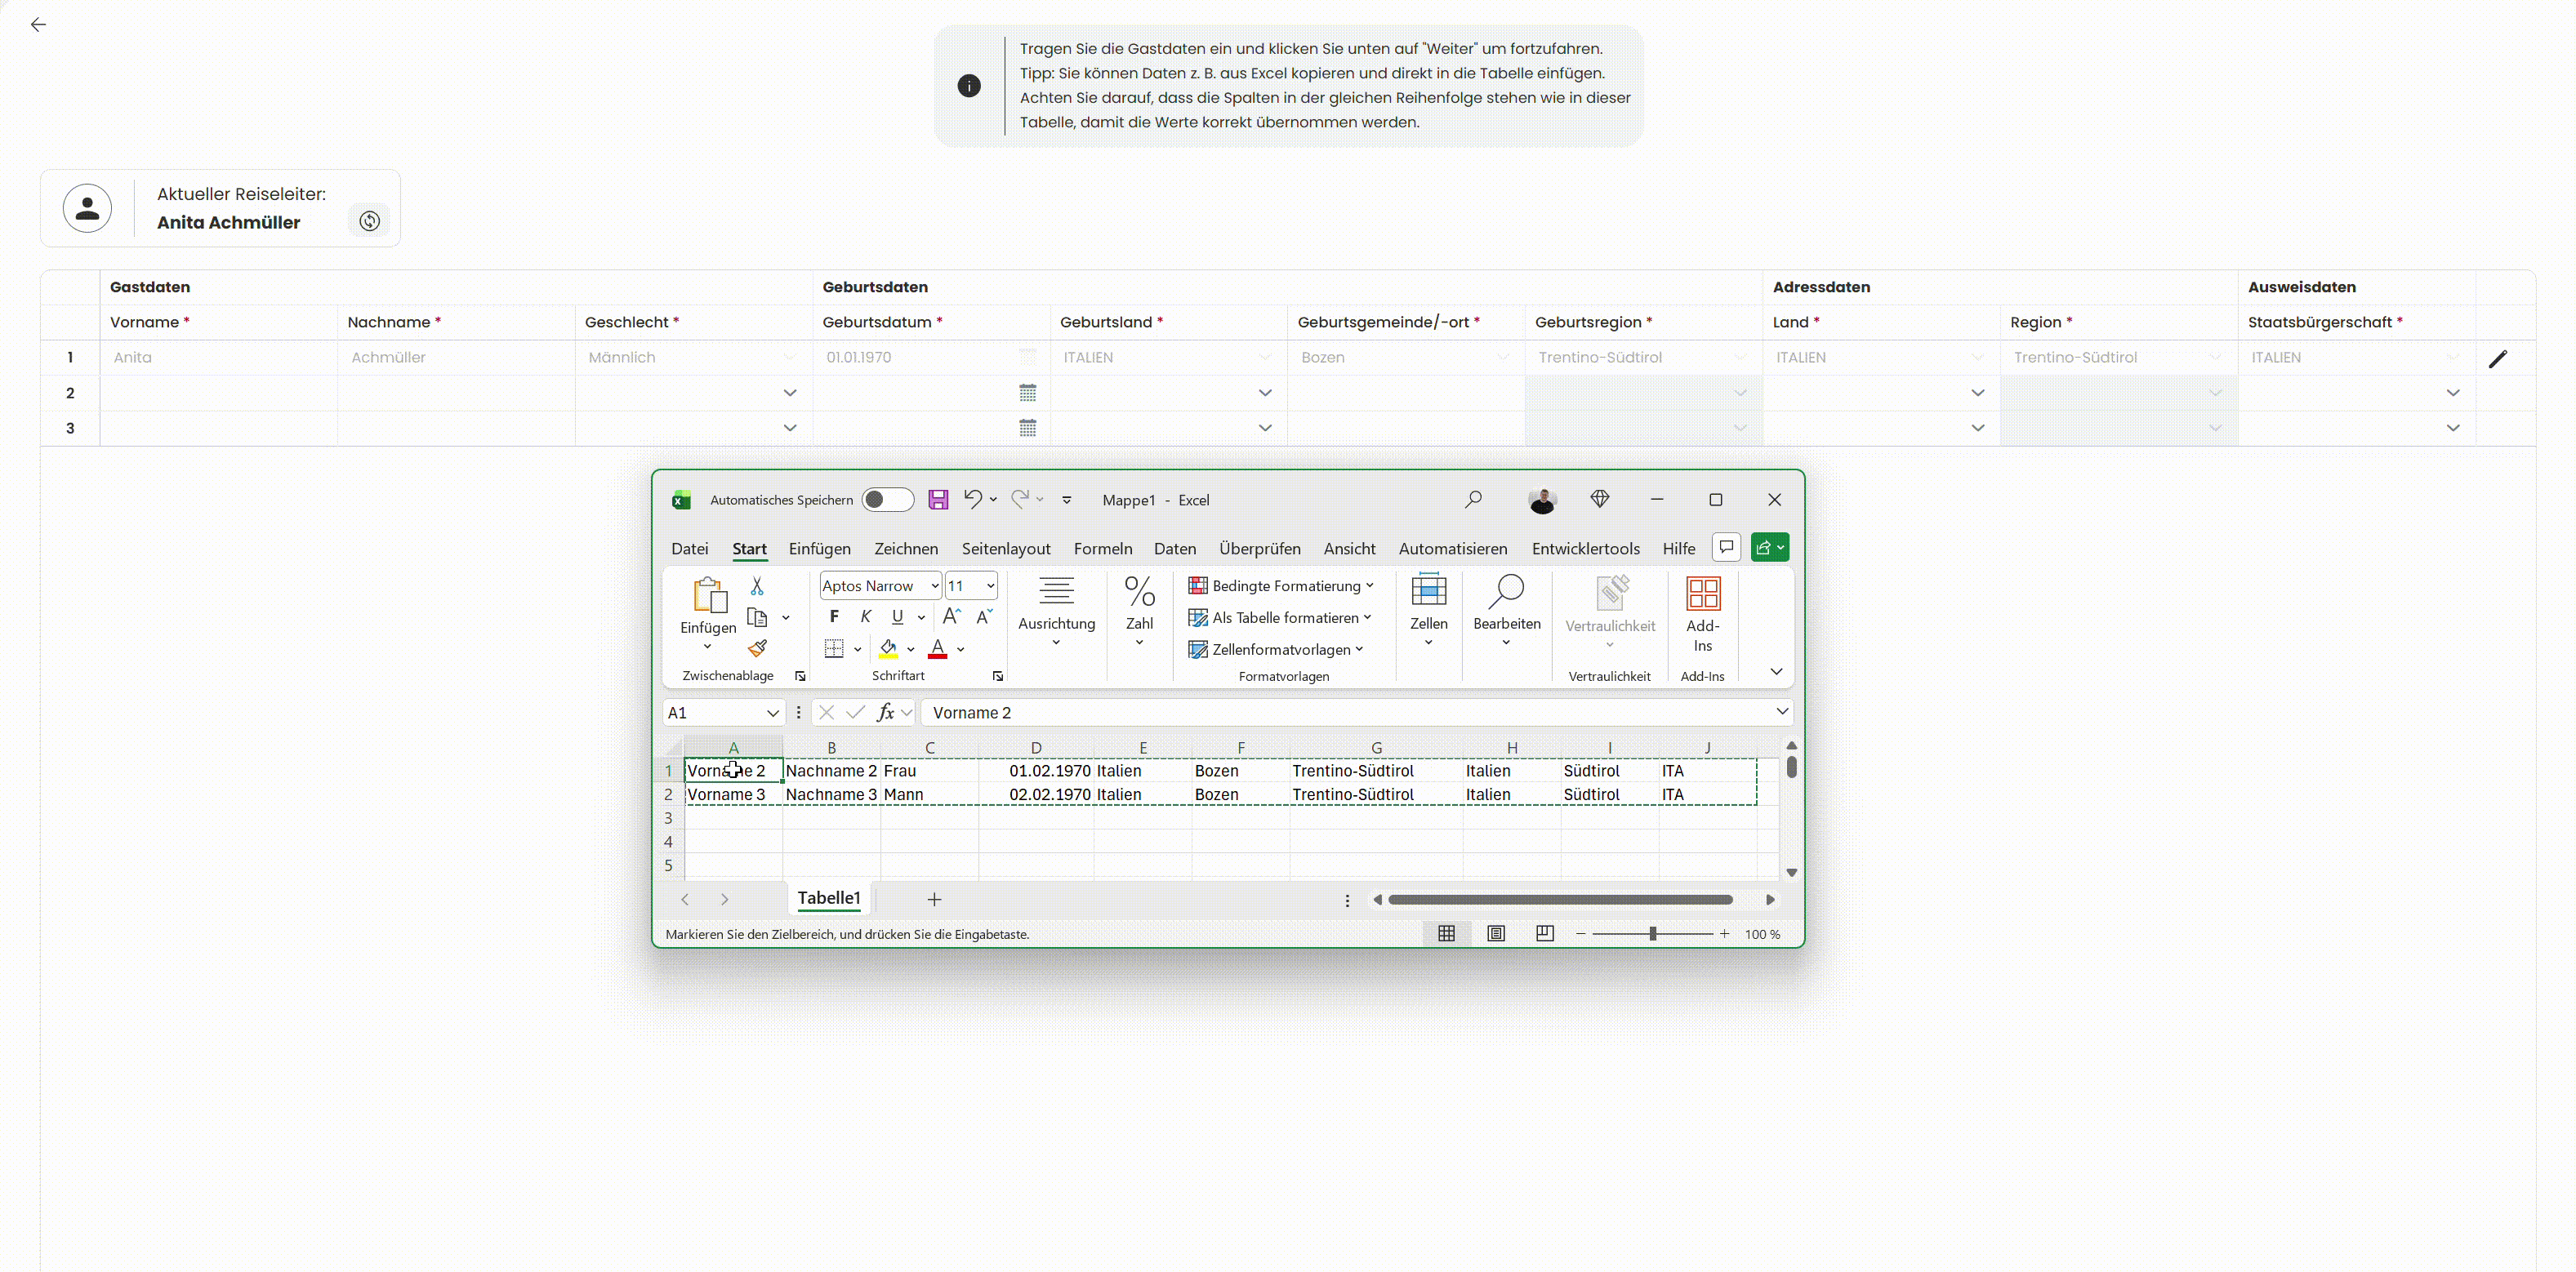
Task: Click the pencil edit icon in row 1
Action: [2497, 358]
